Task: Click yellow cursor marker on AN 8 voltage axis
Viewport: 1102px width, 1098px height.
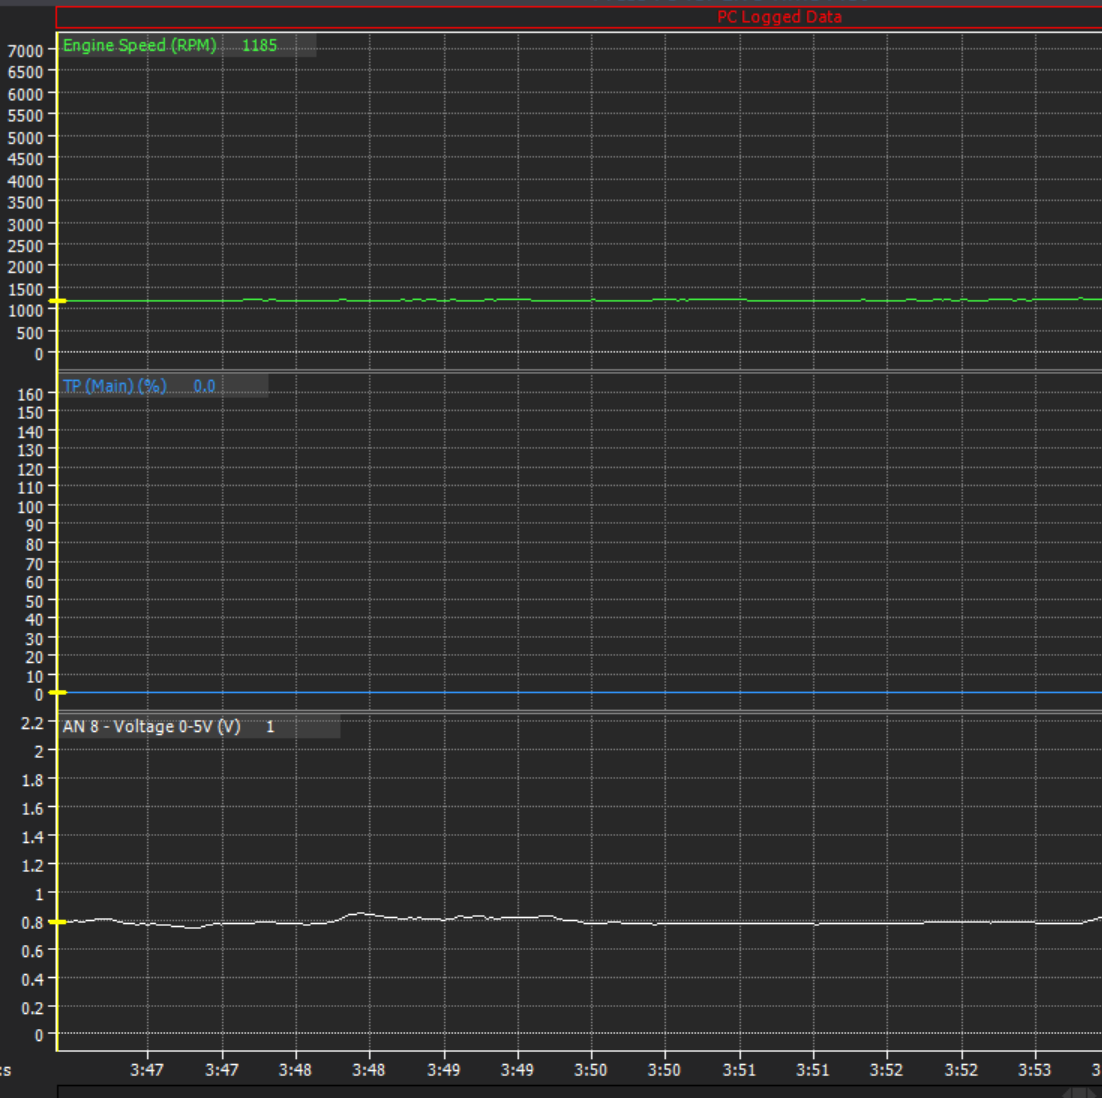Action: (58, 922)
